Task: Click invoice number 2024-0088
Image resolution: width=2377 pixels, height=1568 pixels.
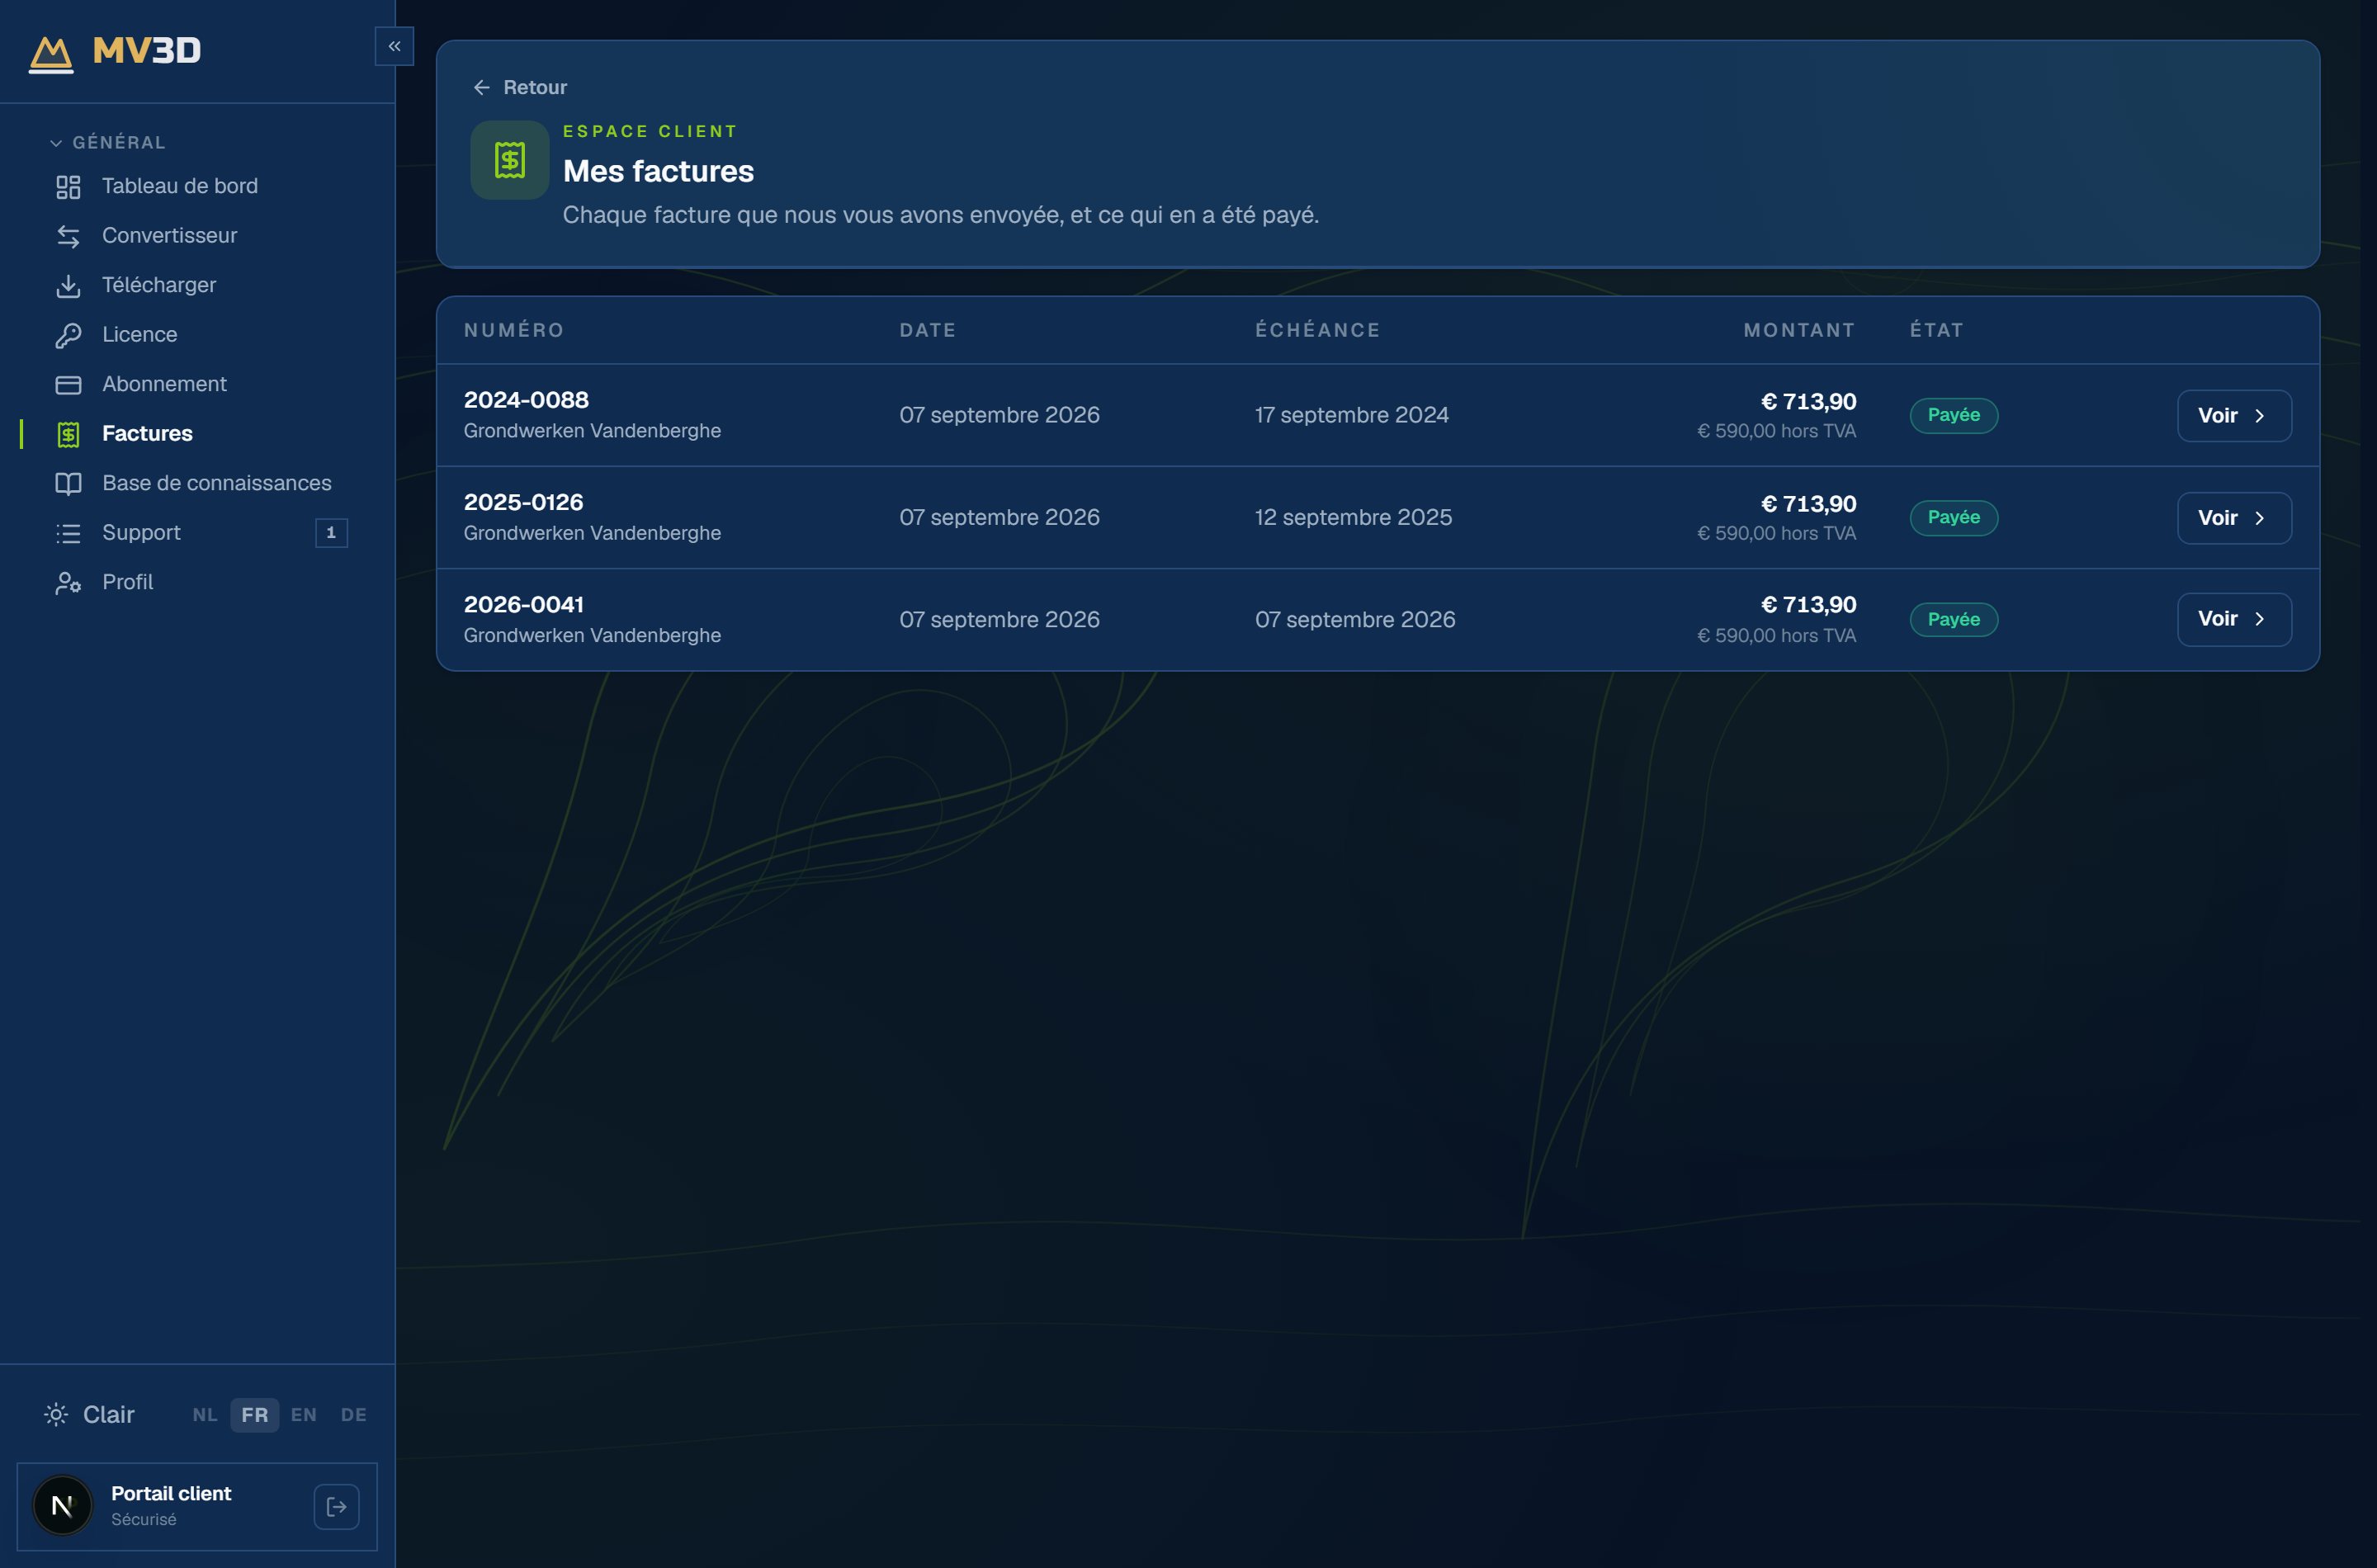Action: pyautogui.click(x=526, y=400)
